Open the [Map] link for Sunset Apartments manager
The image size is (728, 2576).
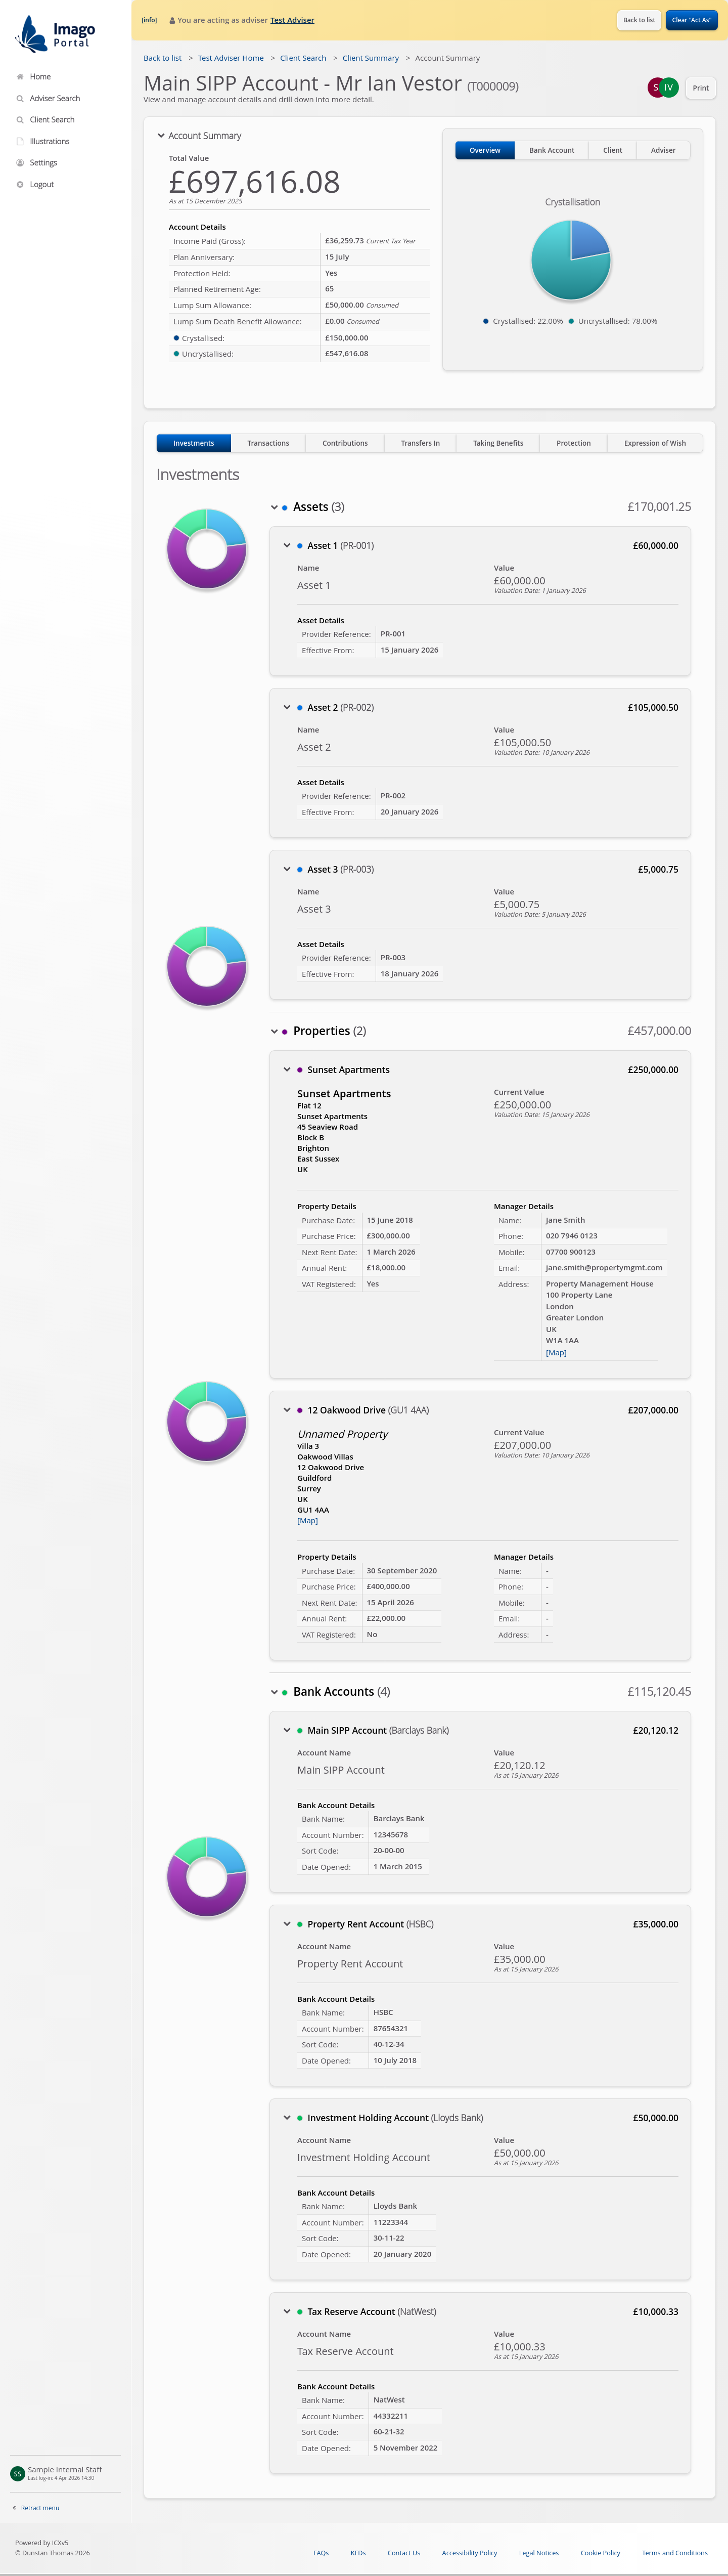pyautogui.click(x=556, y=1353)
